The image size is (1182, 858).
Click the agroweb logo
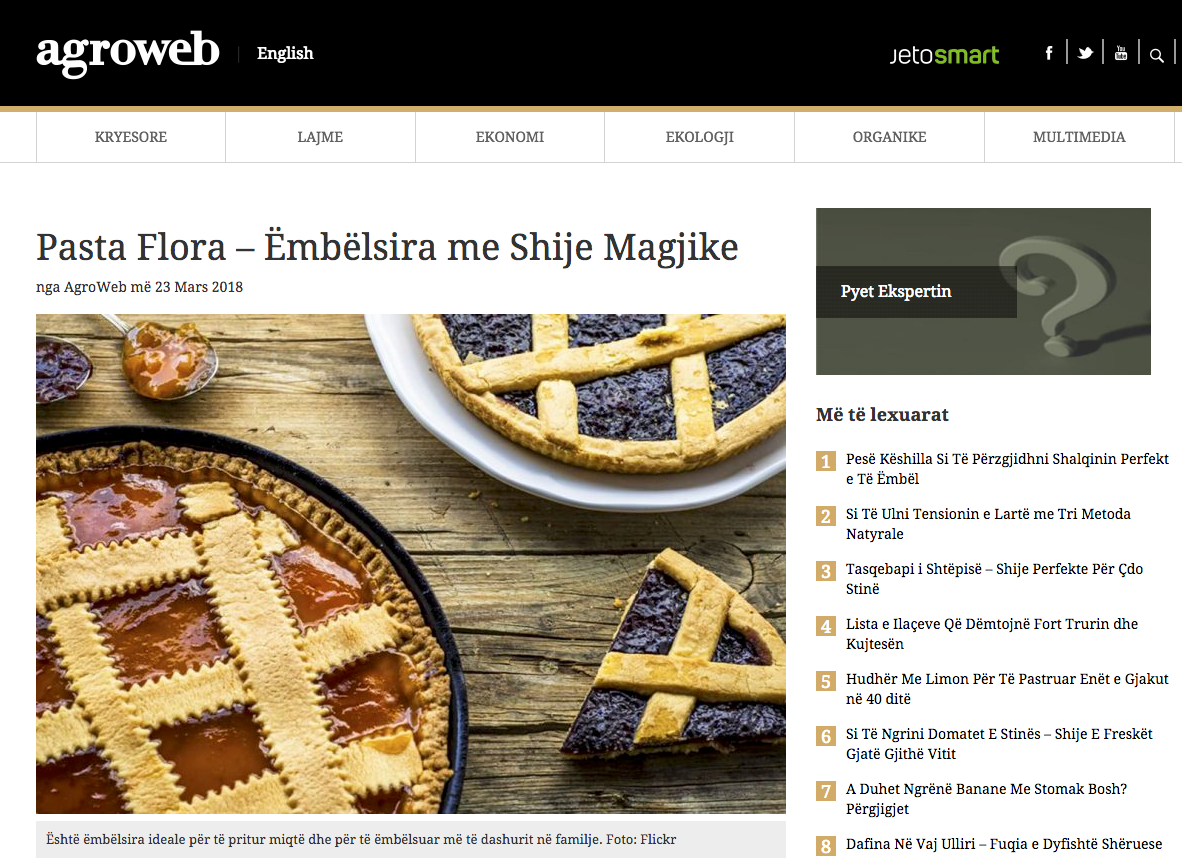pos(128,53)
